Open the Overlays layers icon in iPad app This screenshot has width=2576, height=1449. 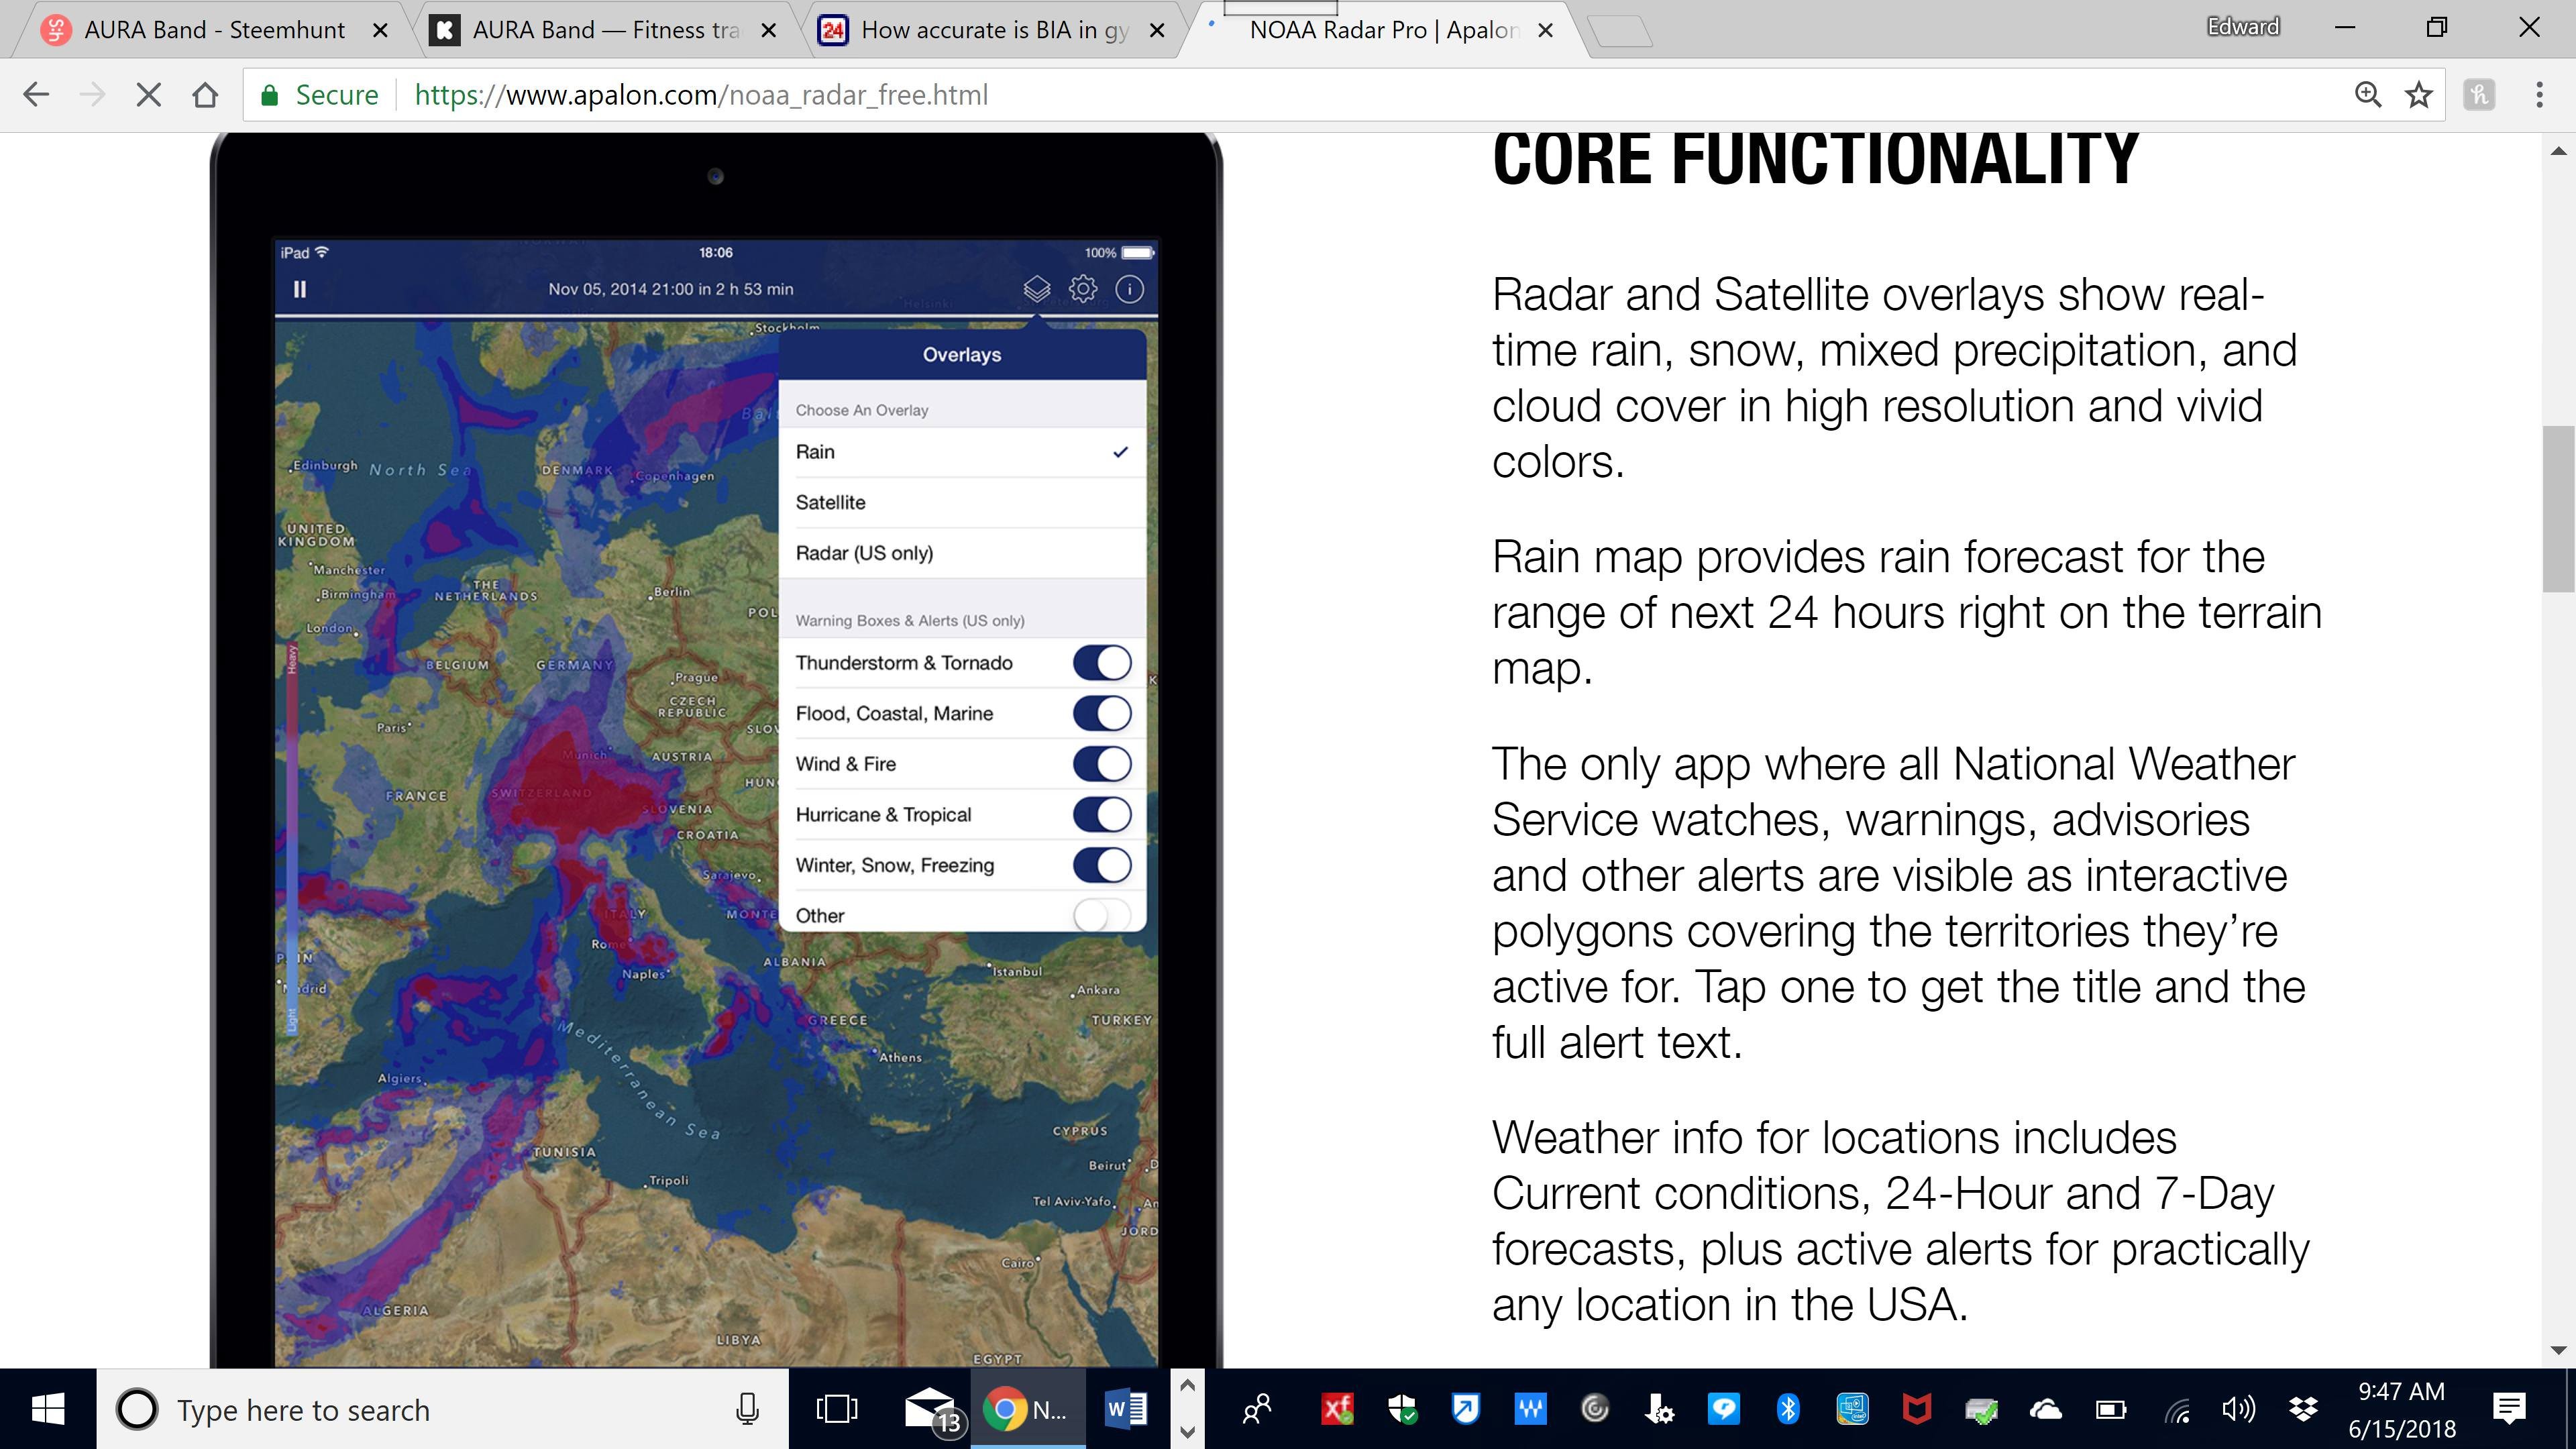tap(1037, 289)
